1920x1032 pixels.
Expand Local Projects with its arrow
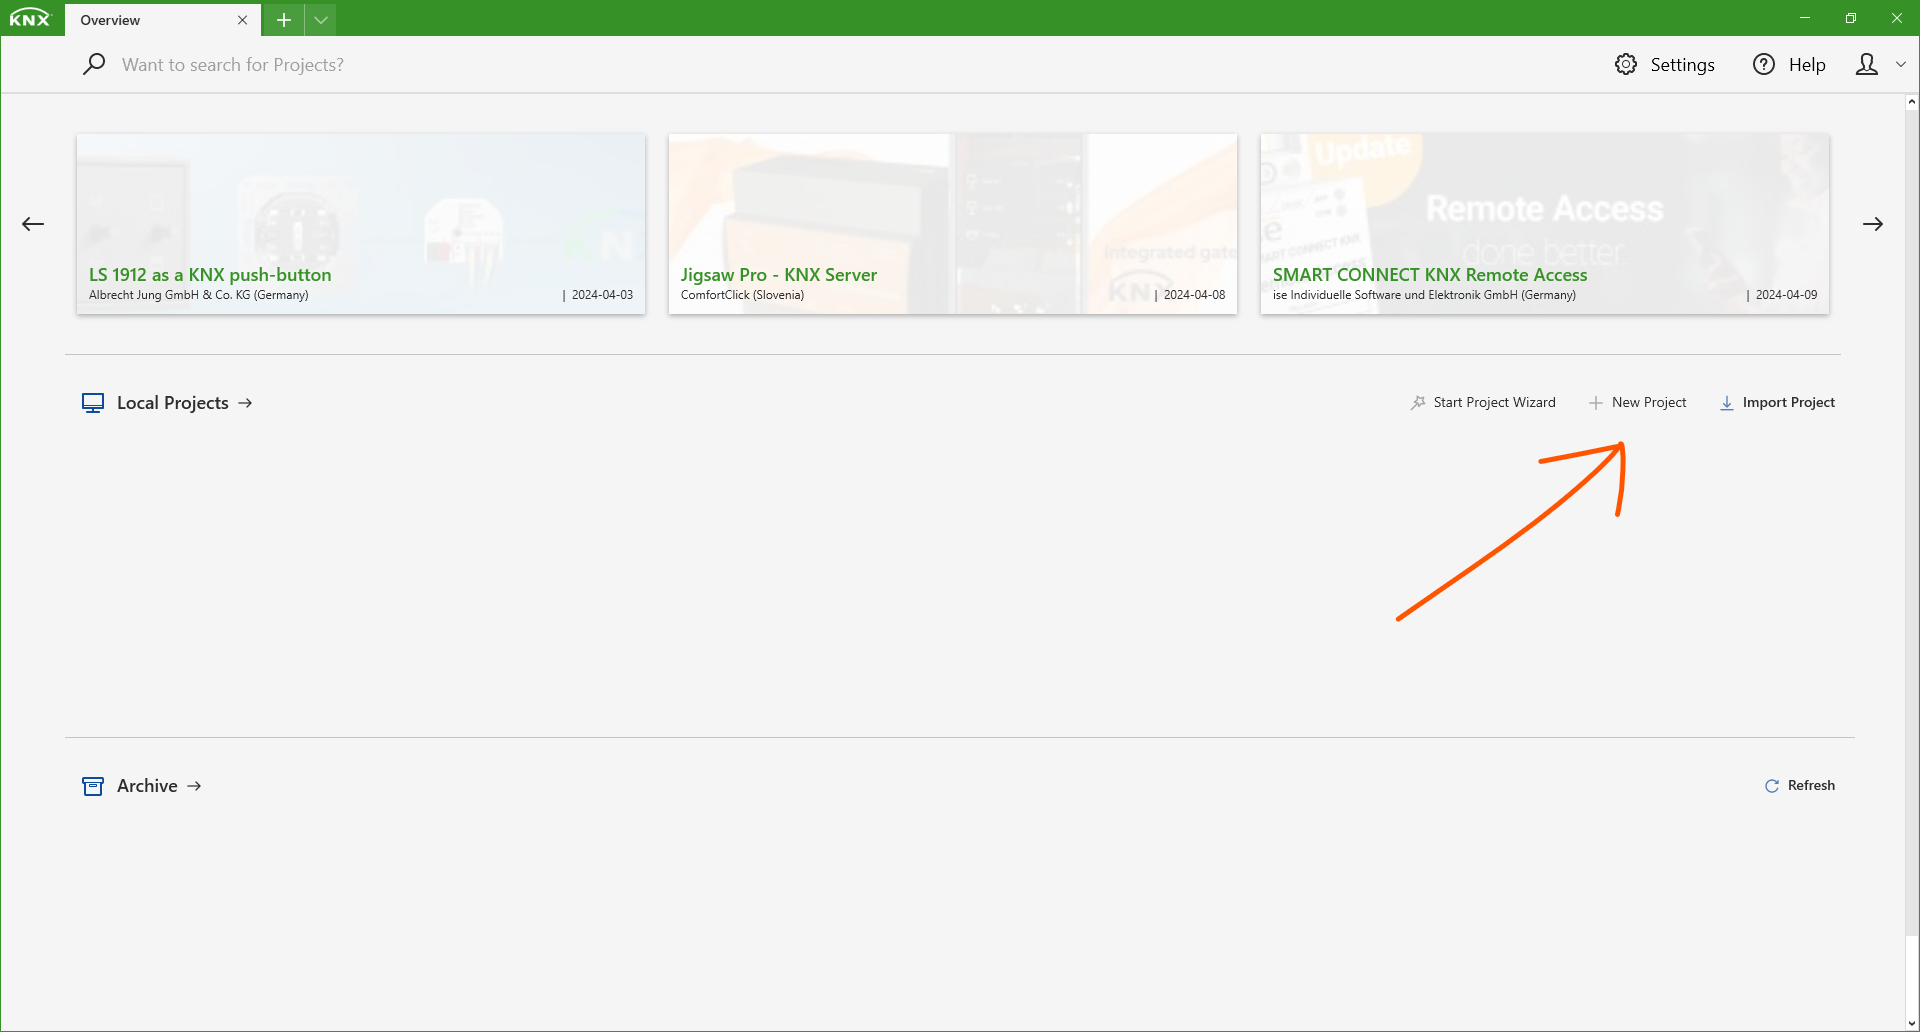pyautogui.click(x=246, y=403)
